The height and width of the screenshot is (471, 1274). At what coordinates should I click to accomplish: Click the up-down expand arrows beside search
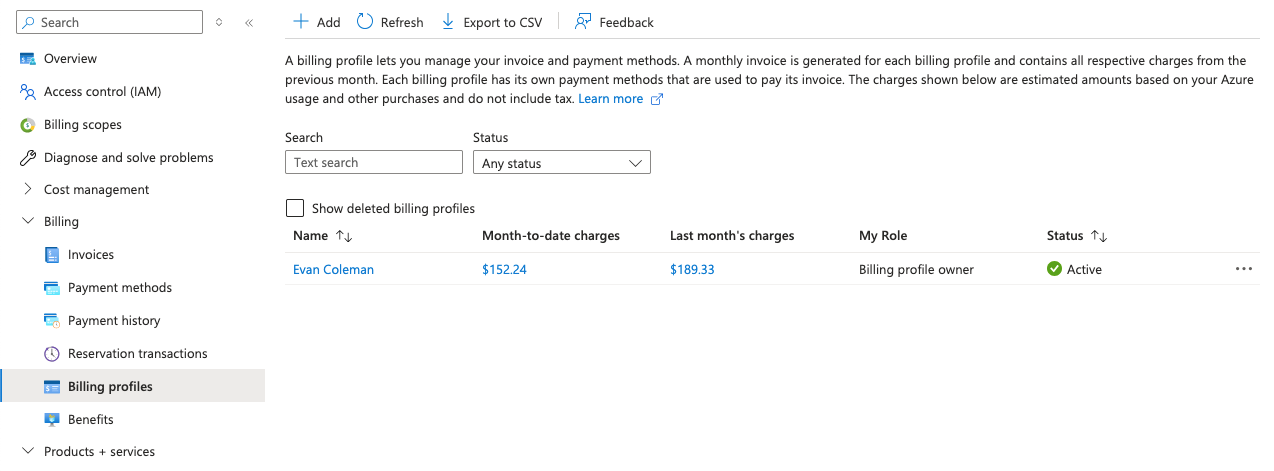(219, 22)
